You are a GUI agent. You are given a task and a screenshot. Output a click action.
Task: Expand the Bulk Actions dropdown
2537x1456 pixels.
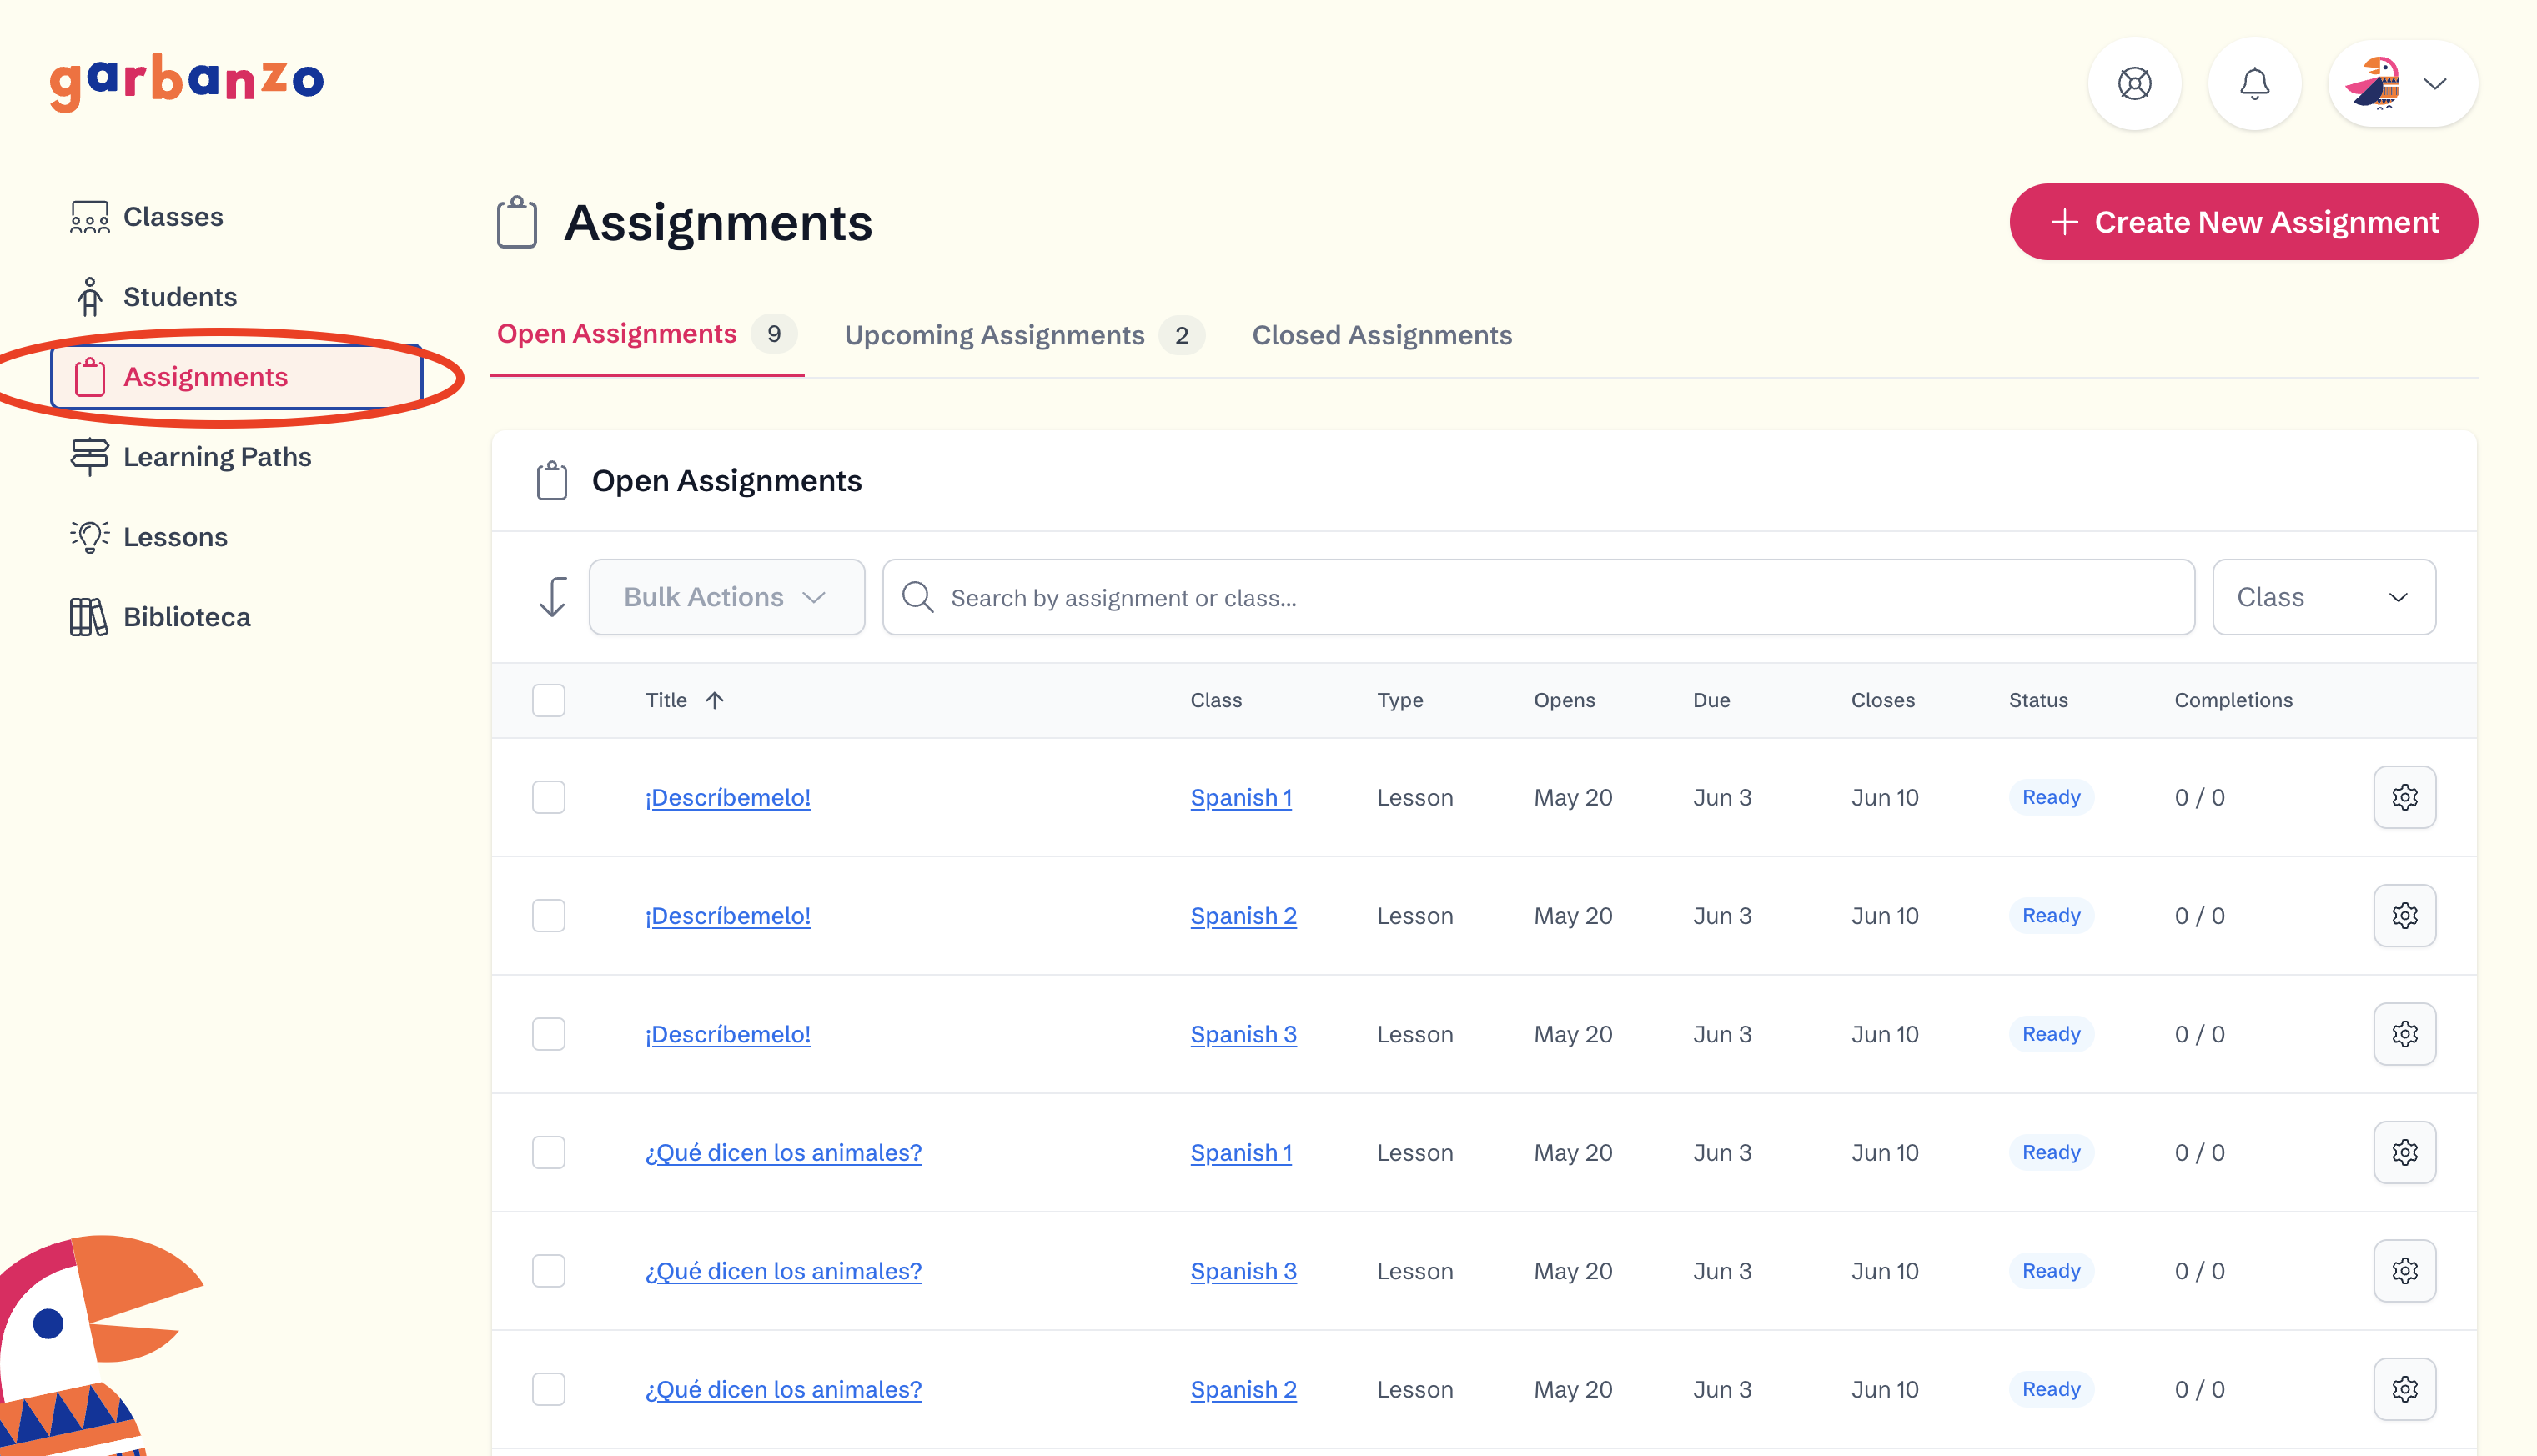pyautogui.click(x=726, y=597)
